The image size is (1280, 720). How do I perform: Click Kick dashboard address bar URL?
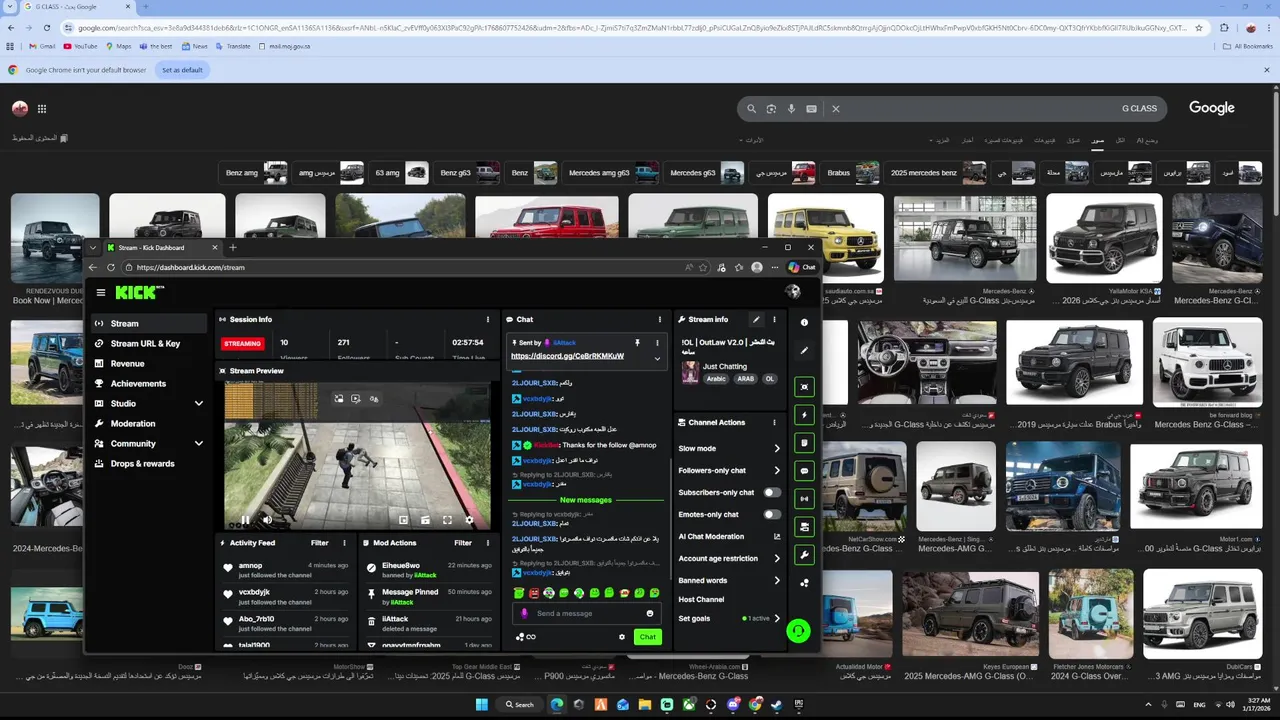point(190,268)
